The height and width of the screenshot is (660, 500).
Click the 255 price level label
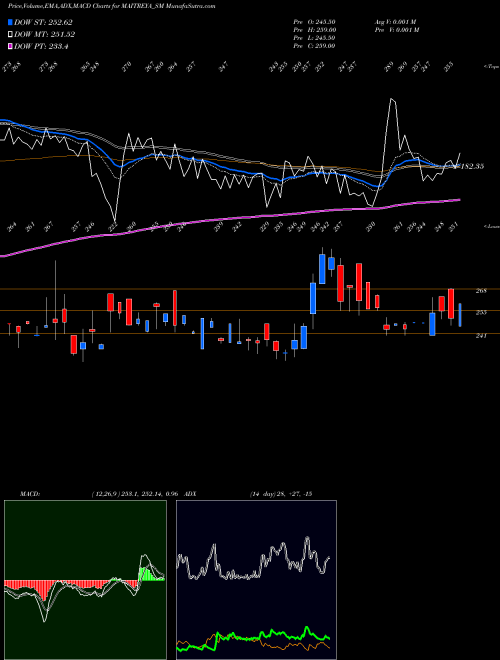[481, 312]
